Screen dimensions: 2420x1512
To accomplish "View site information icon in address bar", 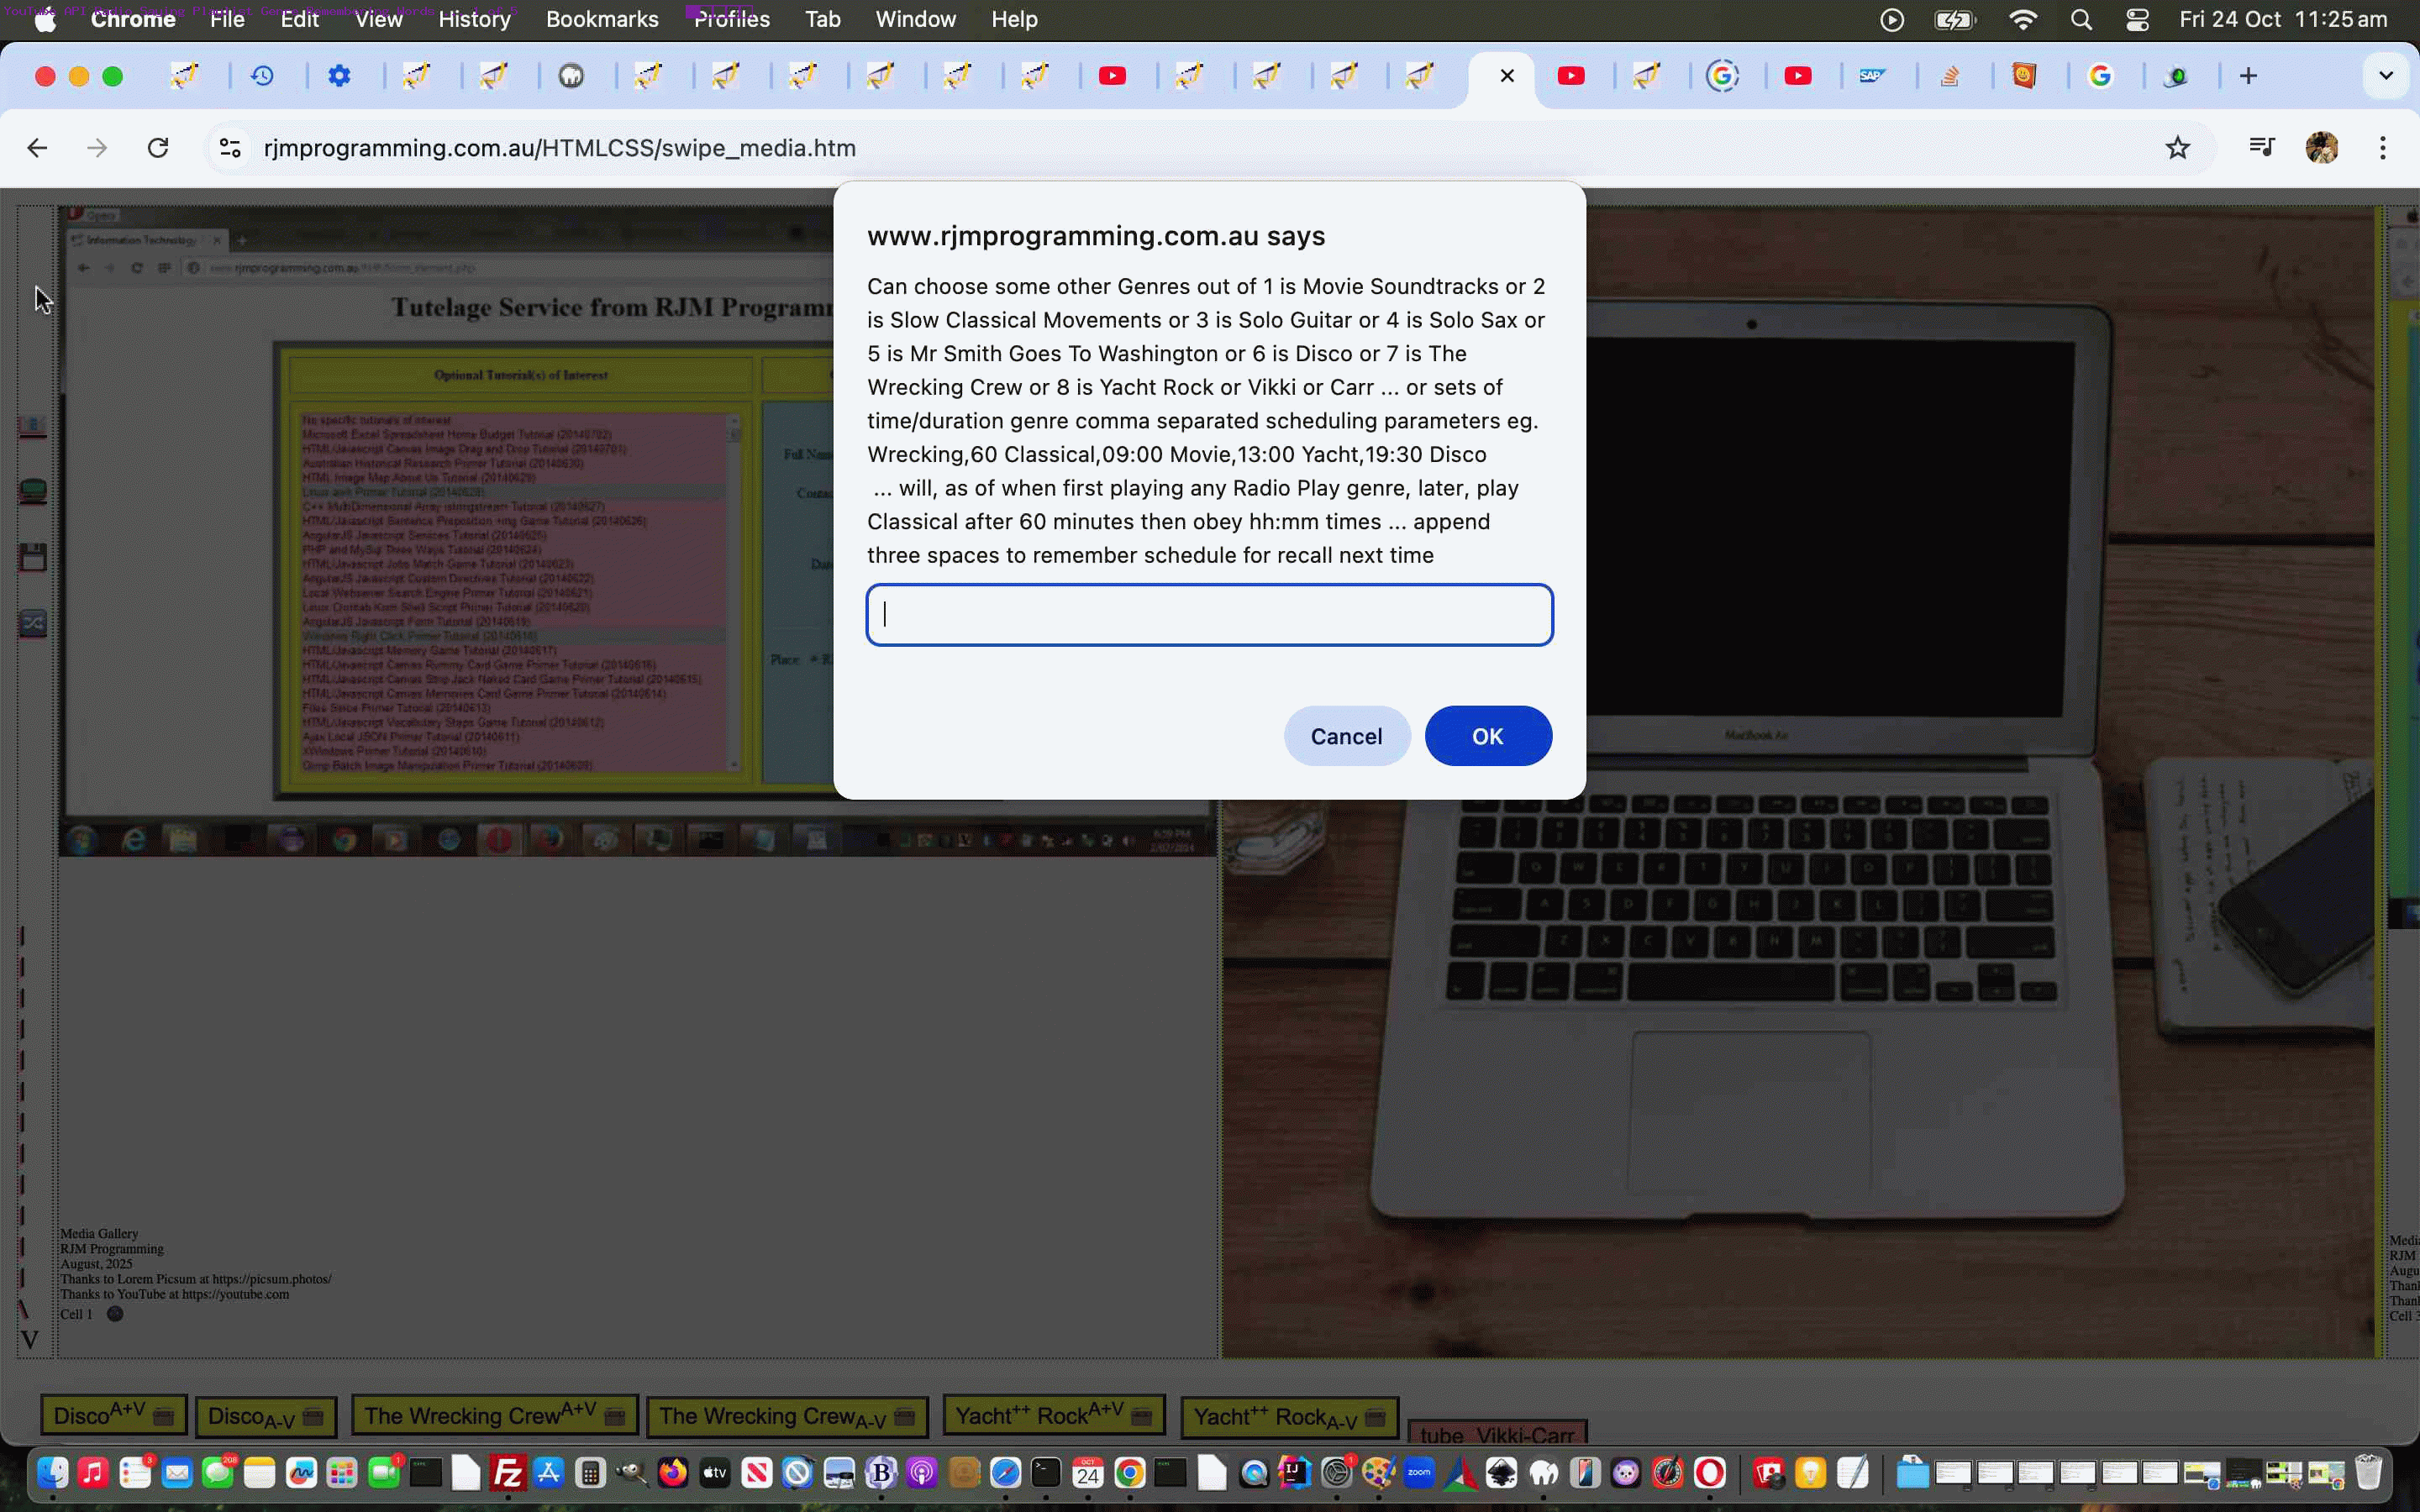I will tap(230, 148).
